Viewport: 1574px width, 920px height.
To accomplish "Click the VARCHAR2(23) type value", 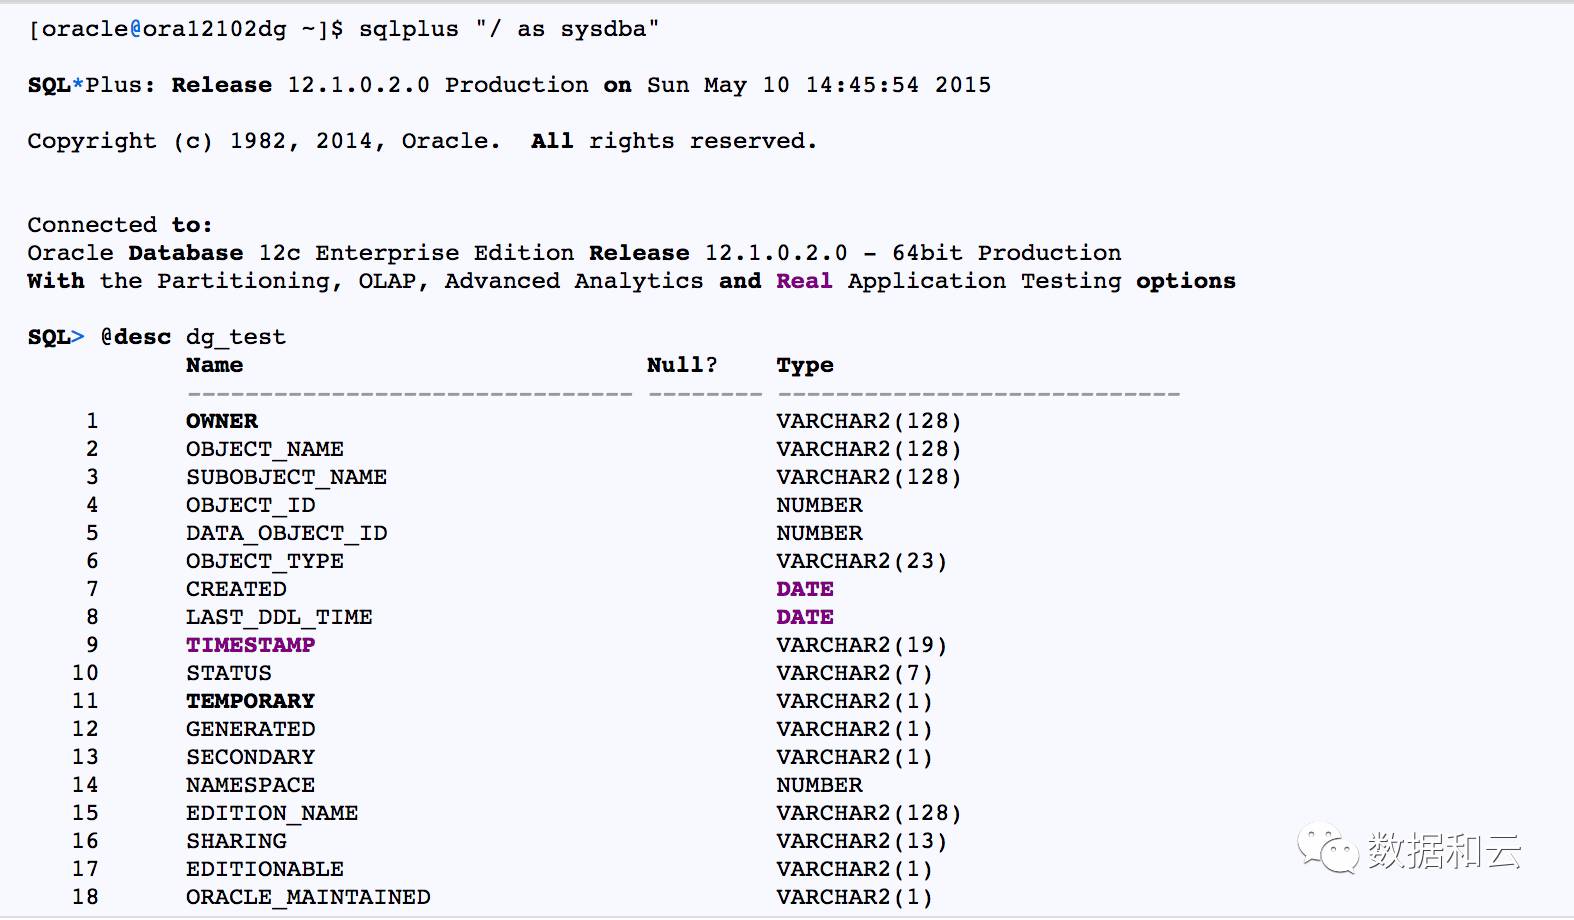I will click(x=862, y=561).
